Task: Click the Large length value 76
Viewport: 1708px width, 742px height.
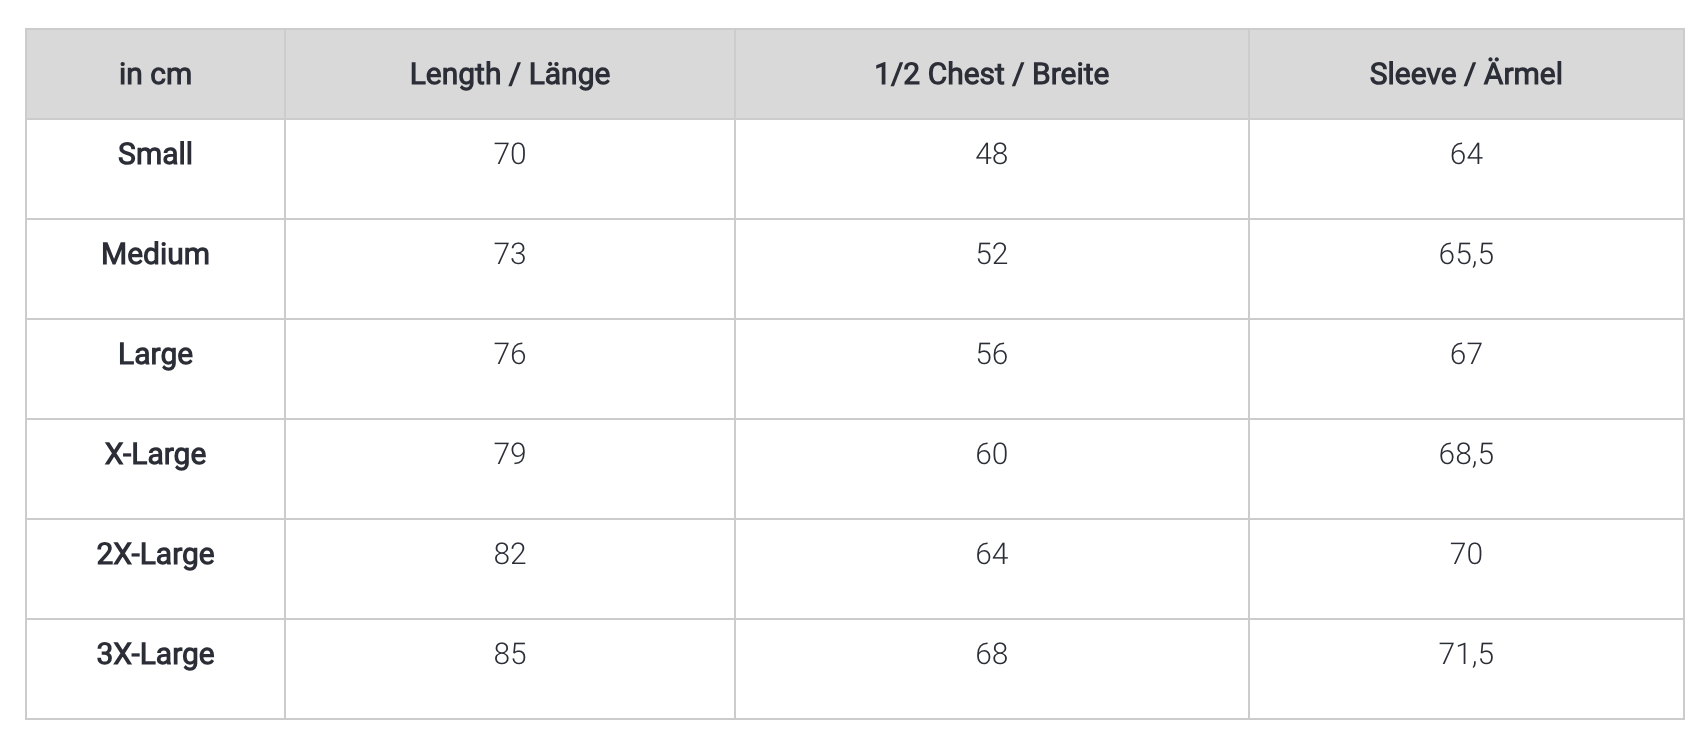Action: coord(510,354)
